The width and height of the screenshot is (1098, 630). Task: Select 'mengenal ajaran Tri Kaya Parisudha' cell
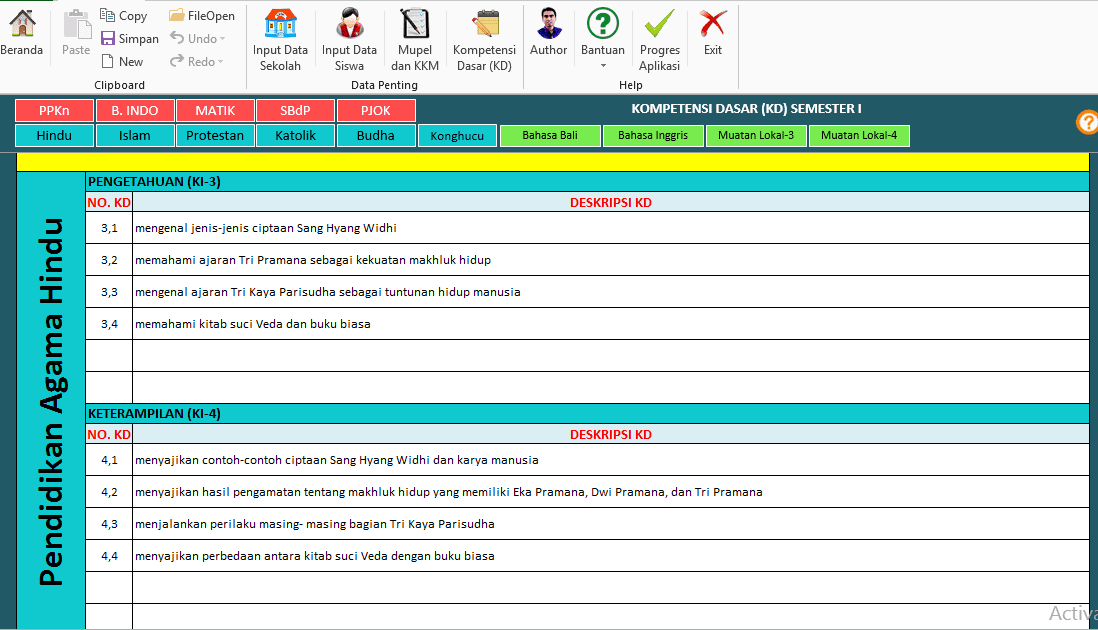611,292
